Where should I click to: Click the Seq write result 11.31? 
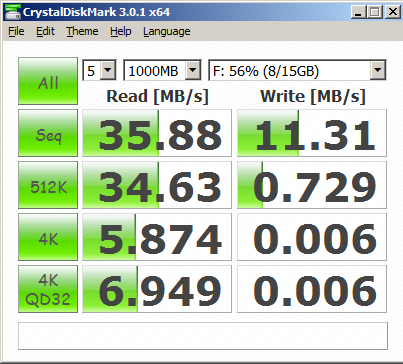312,133
